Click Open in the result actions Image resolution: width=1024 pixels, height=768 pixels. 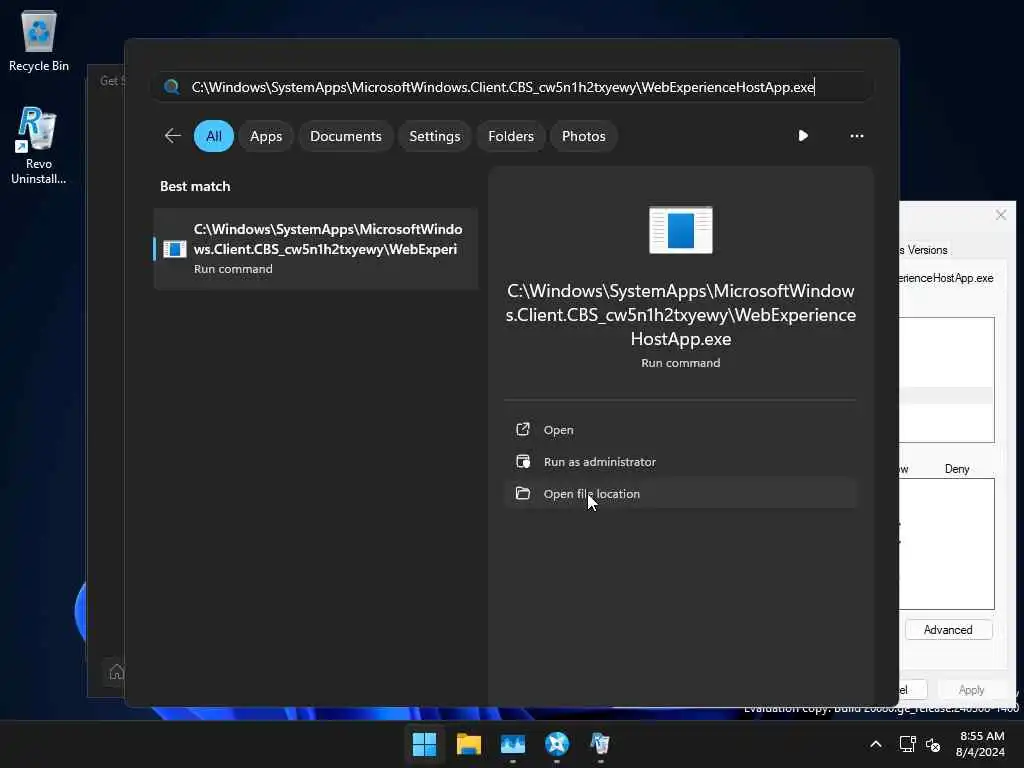(680, 430)
